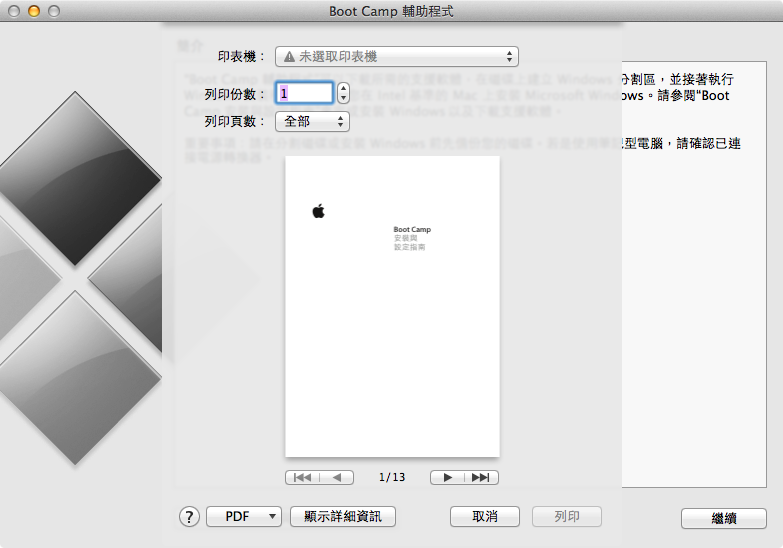Screen dimensions: 783x548
Task: Open the printer selection dropdown
Action: (x=396, y=56)
